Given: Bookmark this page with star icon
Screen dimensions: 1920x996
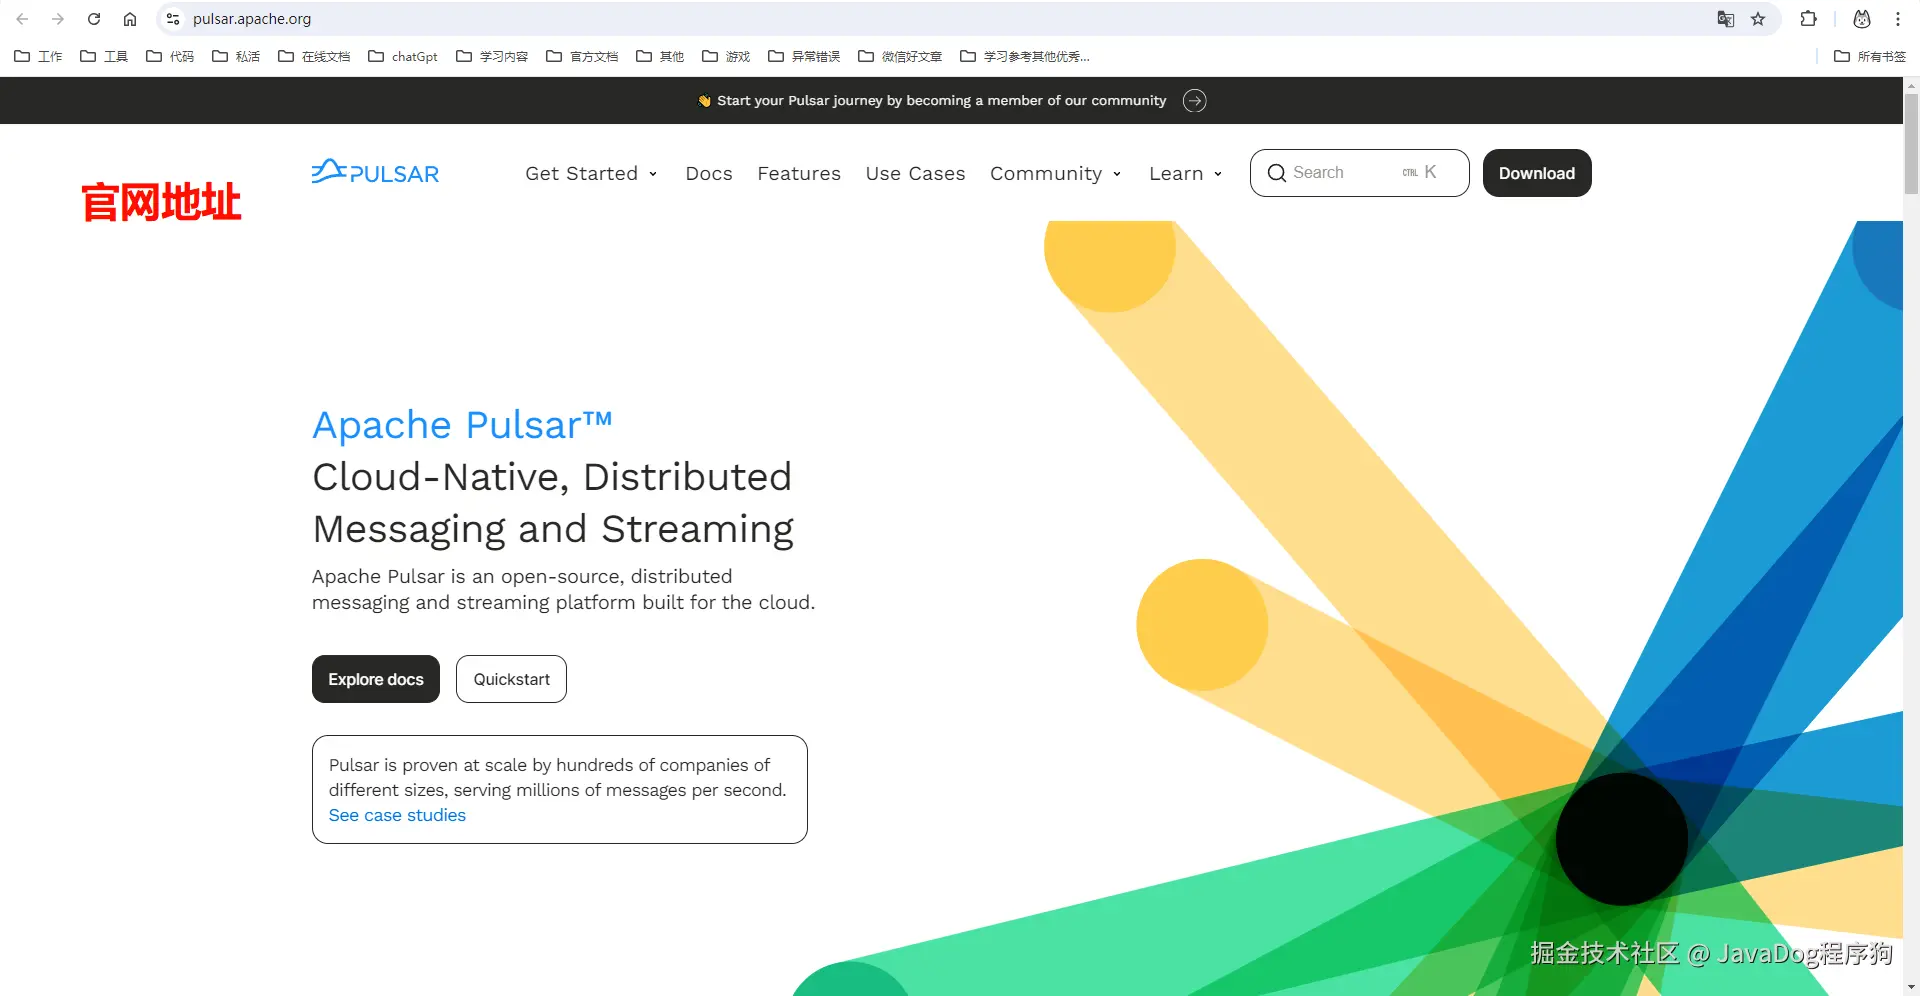Looking at the screenshot, I should (x=1758, y=19).
